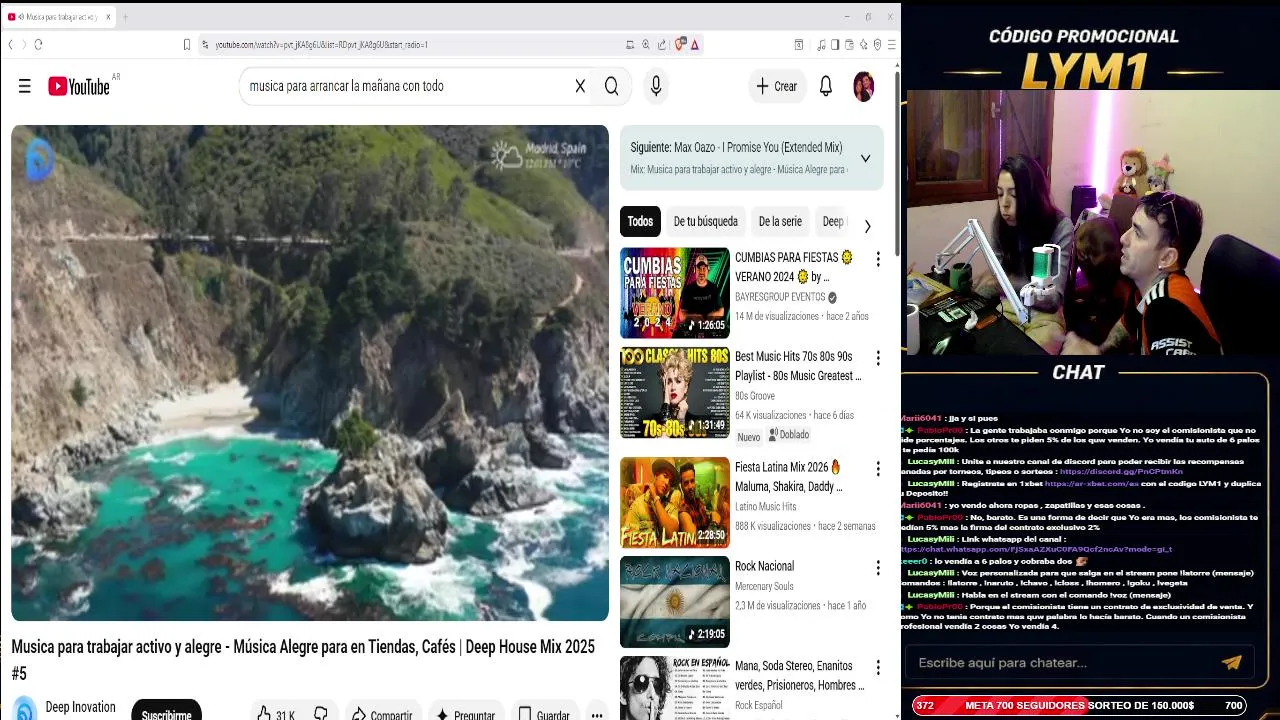Start voice search with the microphone
This screenshot has width=1280, height=720.
[x=656, y=86]
